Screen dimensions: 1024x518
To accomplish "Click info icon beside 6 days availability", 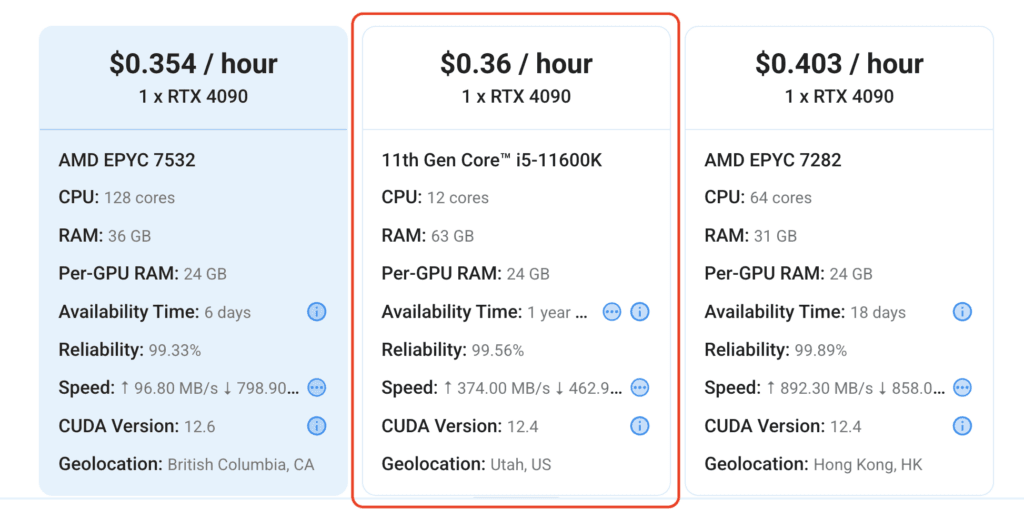I will [x=317, y=312].
